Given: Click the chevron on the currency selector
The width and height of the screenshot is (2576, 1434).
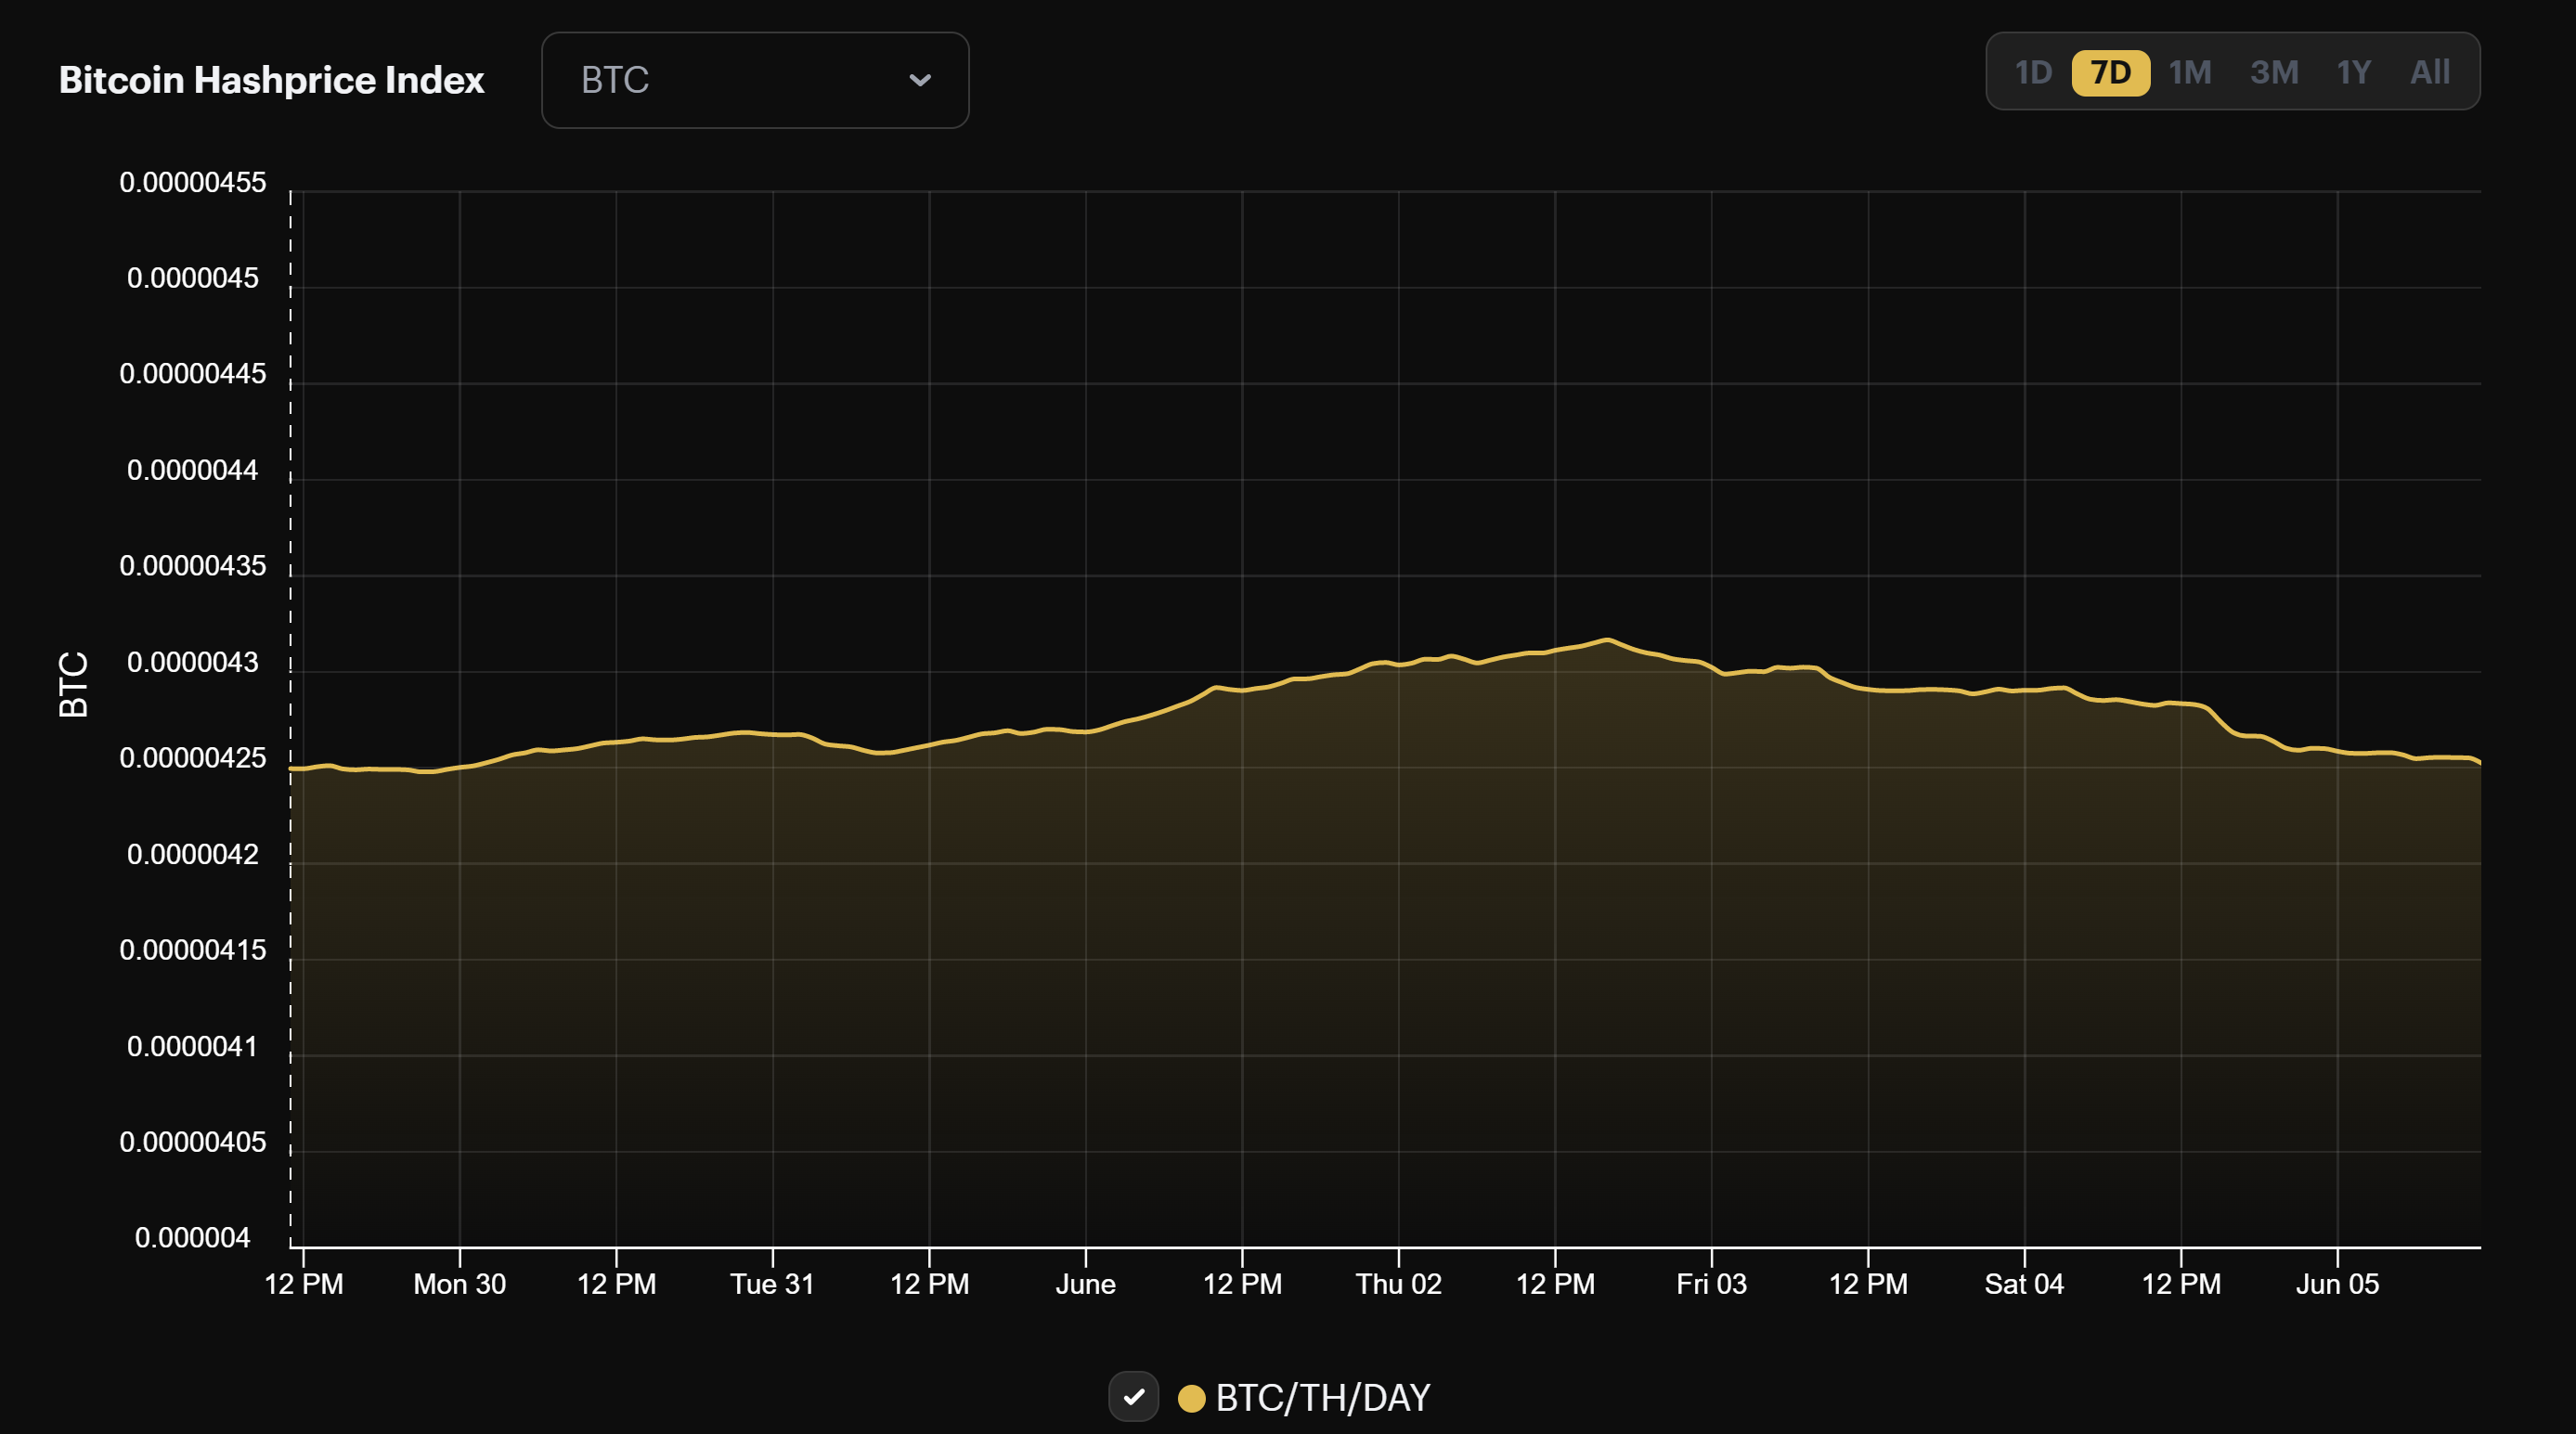Looking at the screenshot, I should click(922, 80).
